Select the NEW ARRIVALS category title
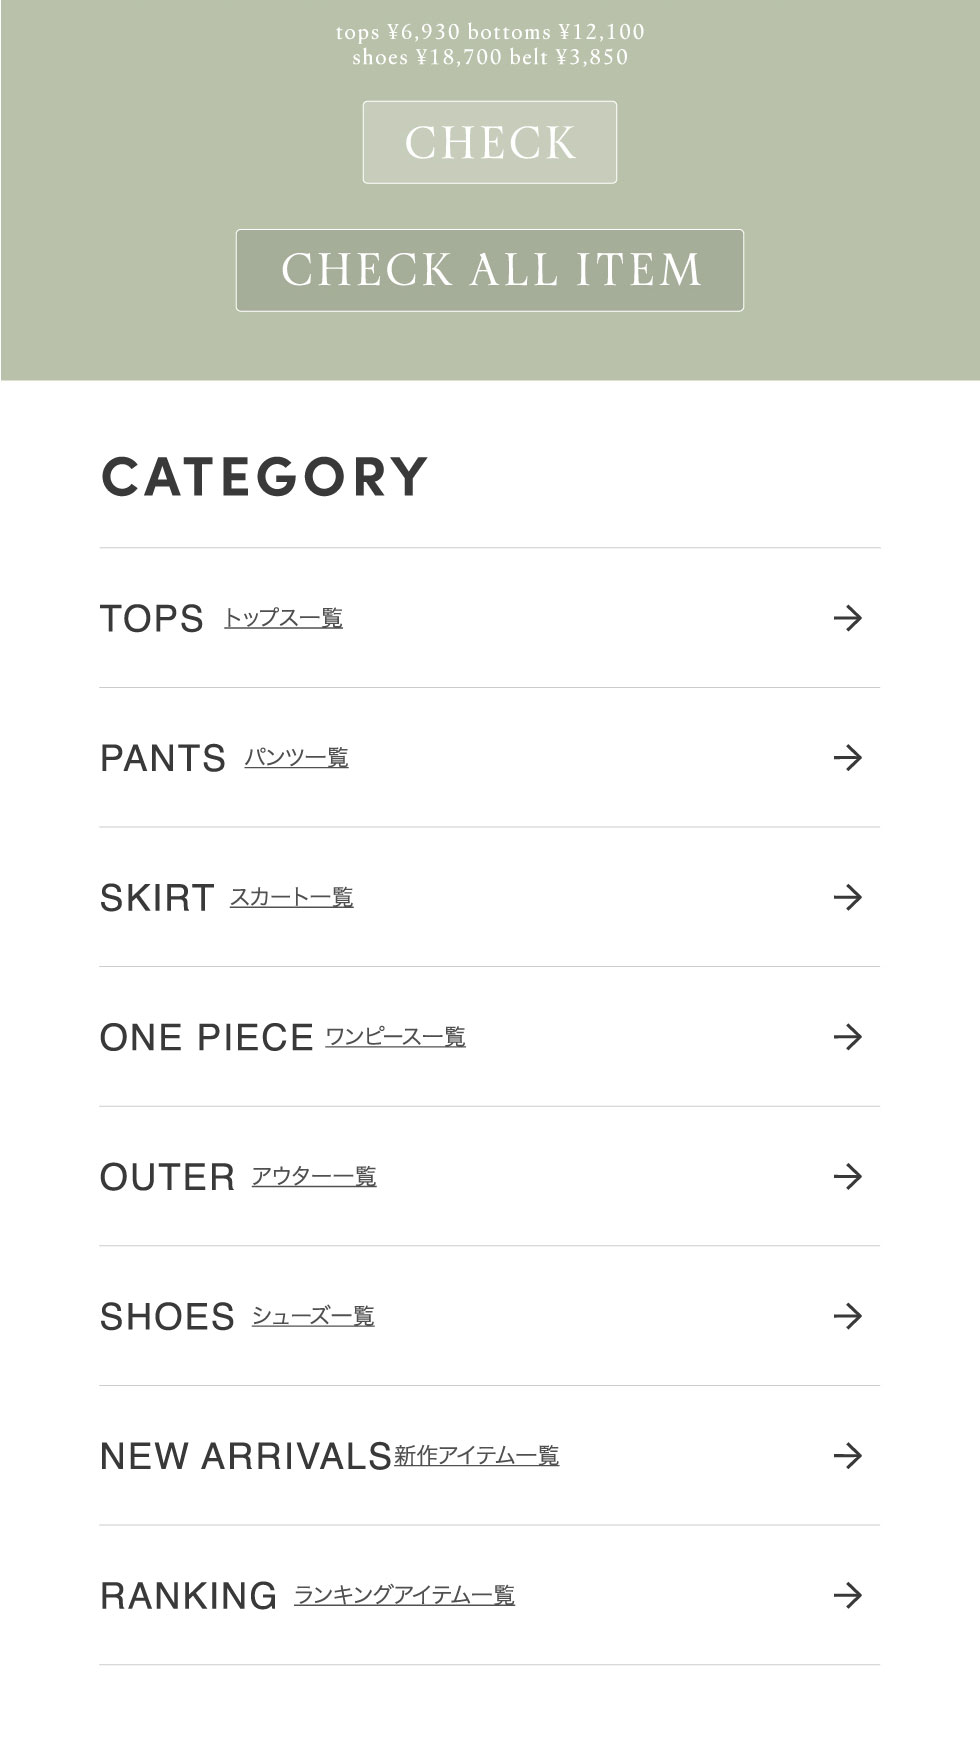 [245, 1457]
